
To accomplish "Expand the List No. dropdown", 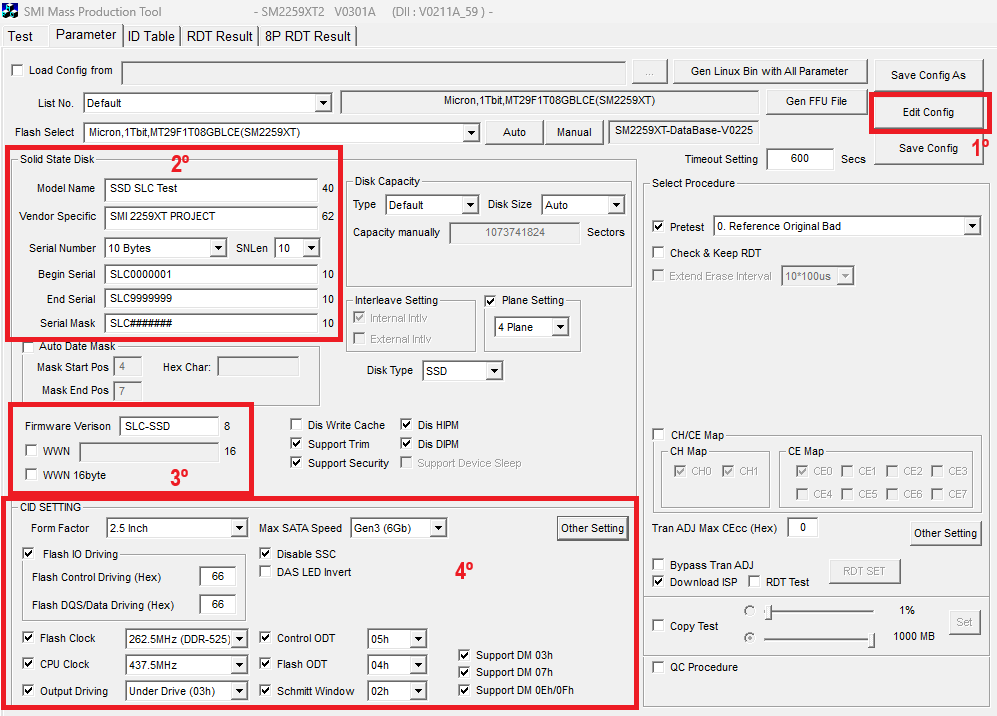I will (x=324, y=103).
